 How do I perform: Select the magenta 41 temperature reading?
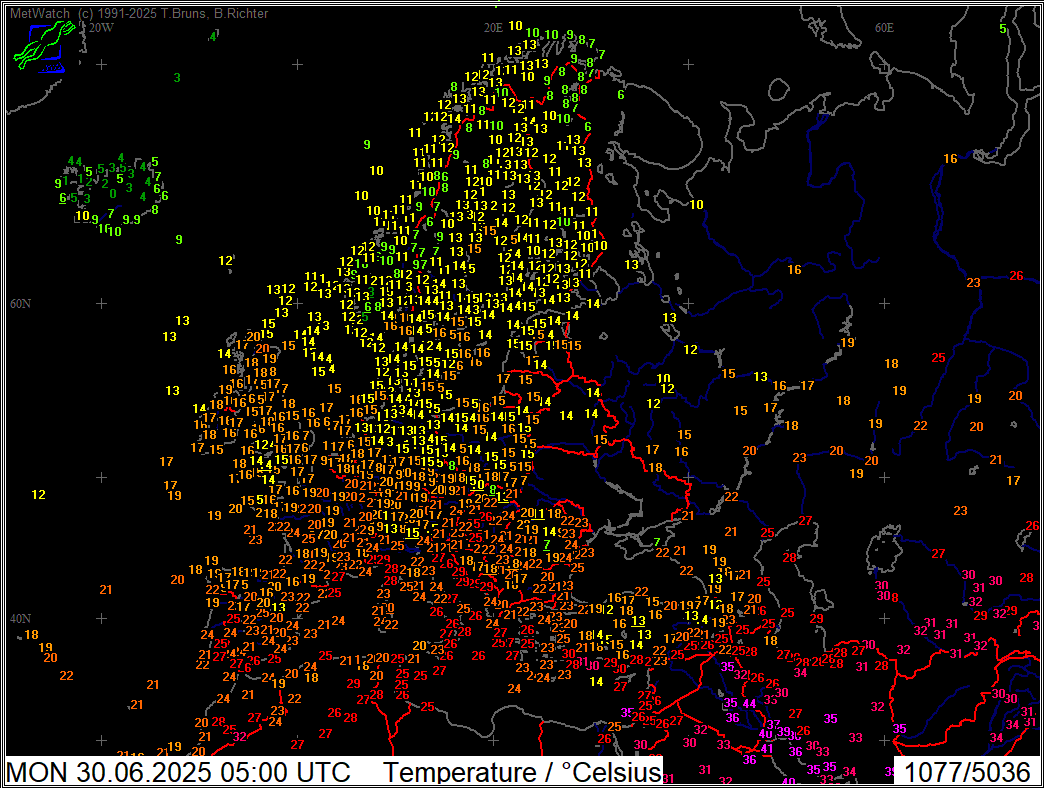click(767, 749)
